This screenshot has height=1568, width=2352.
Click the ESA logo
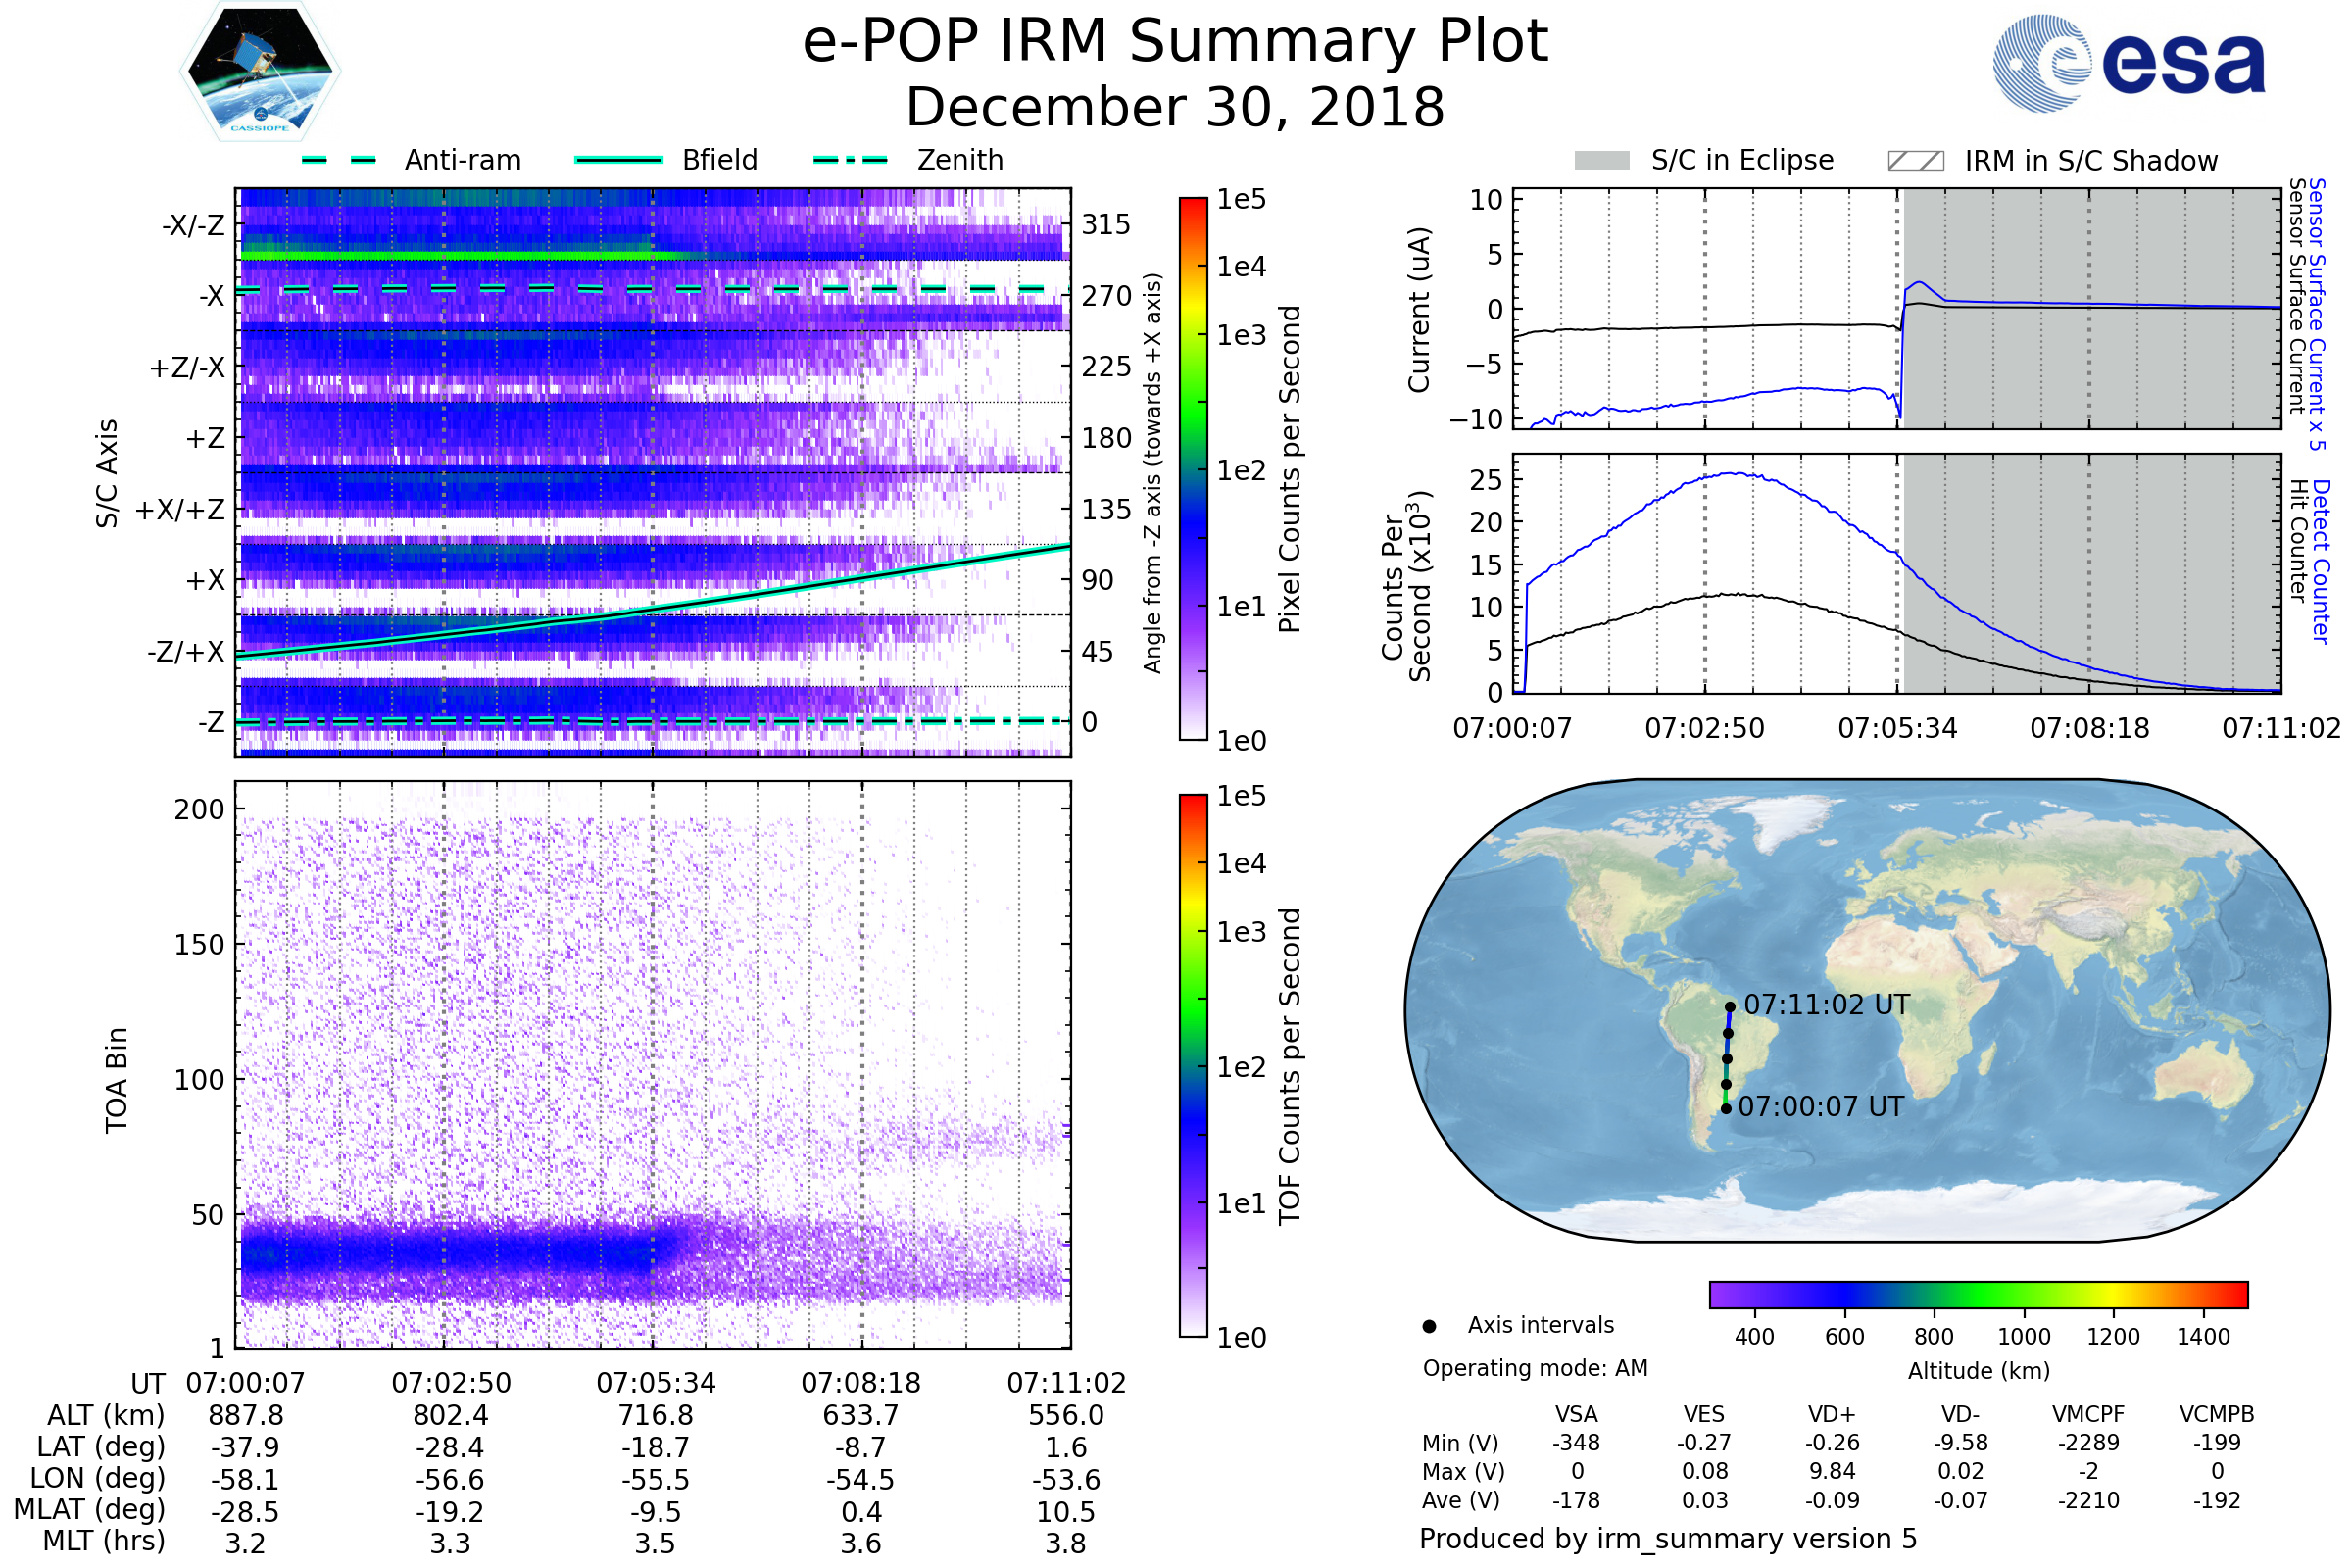coord(2129,64)
